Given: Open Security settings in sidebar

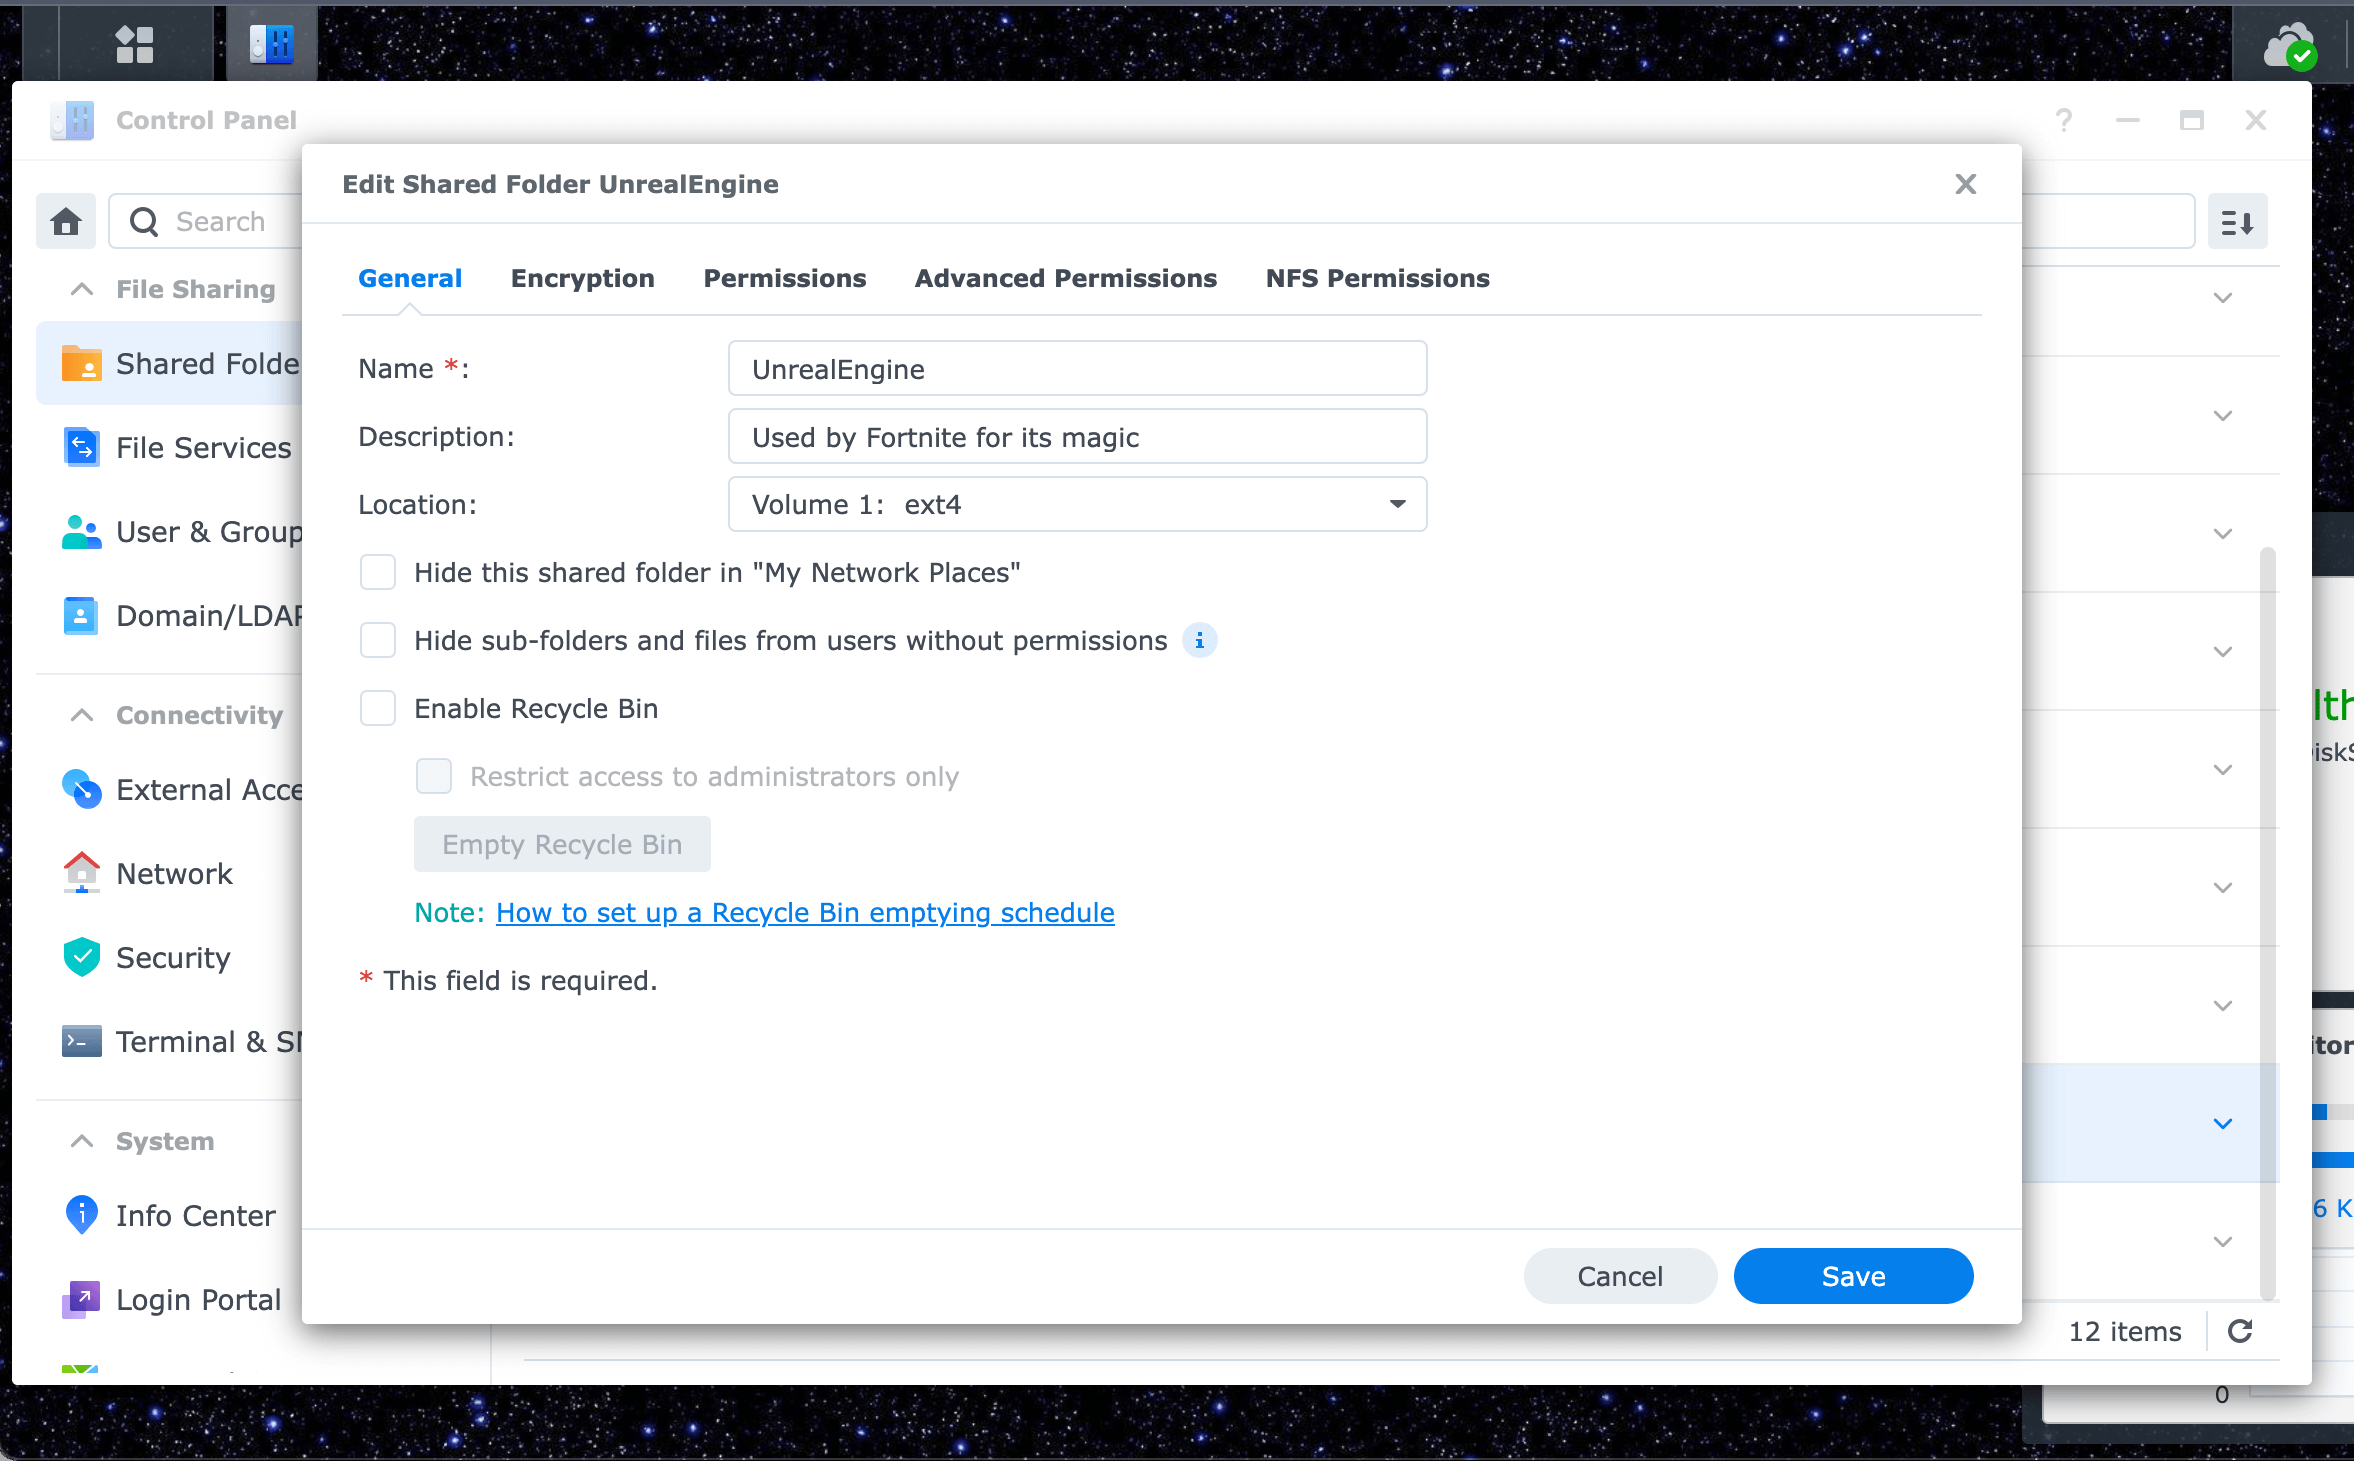Looking at the screenshot, I should point(170,957).
